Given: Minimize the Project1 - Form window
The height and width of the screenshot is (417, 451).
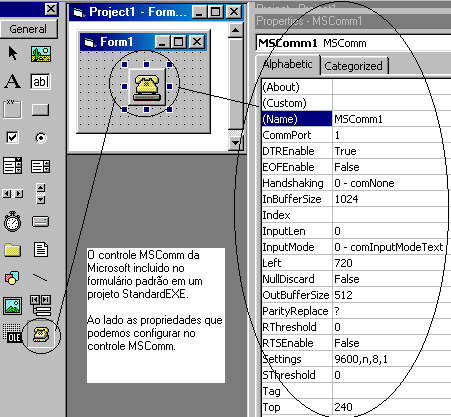Looking at the screenshot, I should 199,12.
